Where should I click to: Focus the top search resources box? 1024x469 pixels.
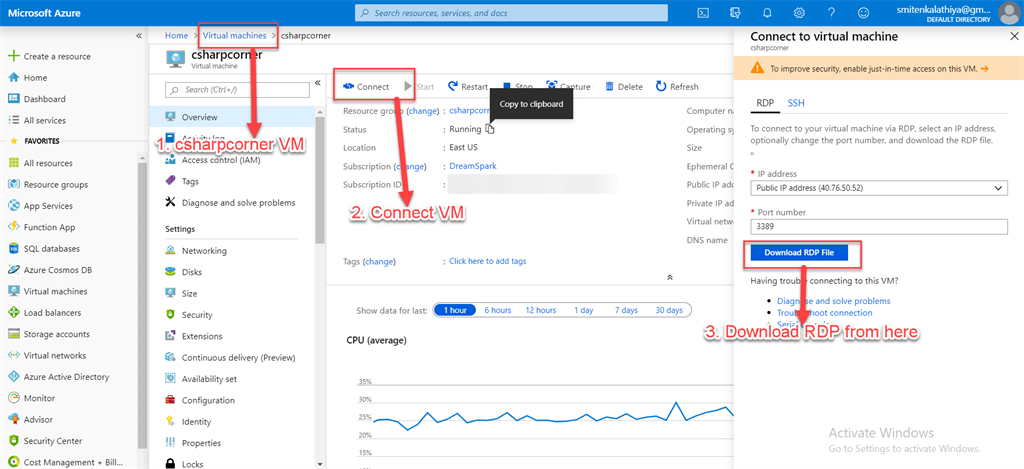(511, 12)
